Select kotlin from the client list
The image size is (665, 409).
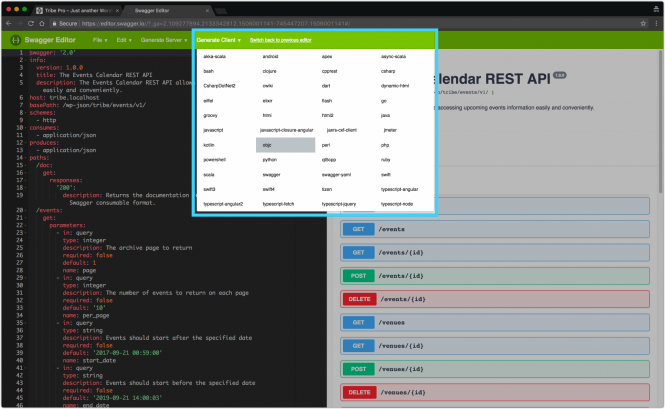[x=209, y=145]
